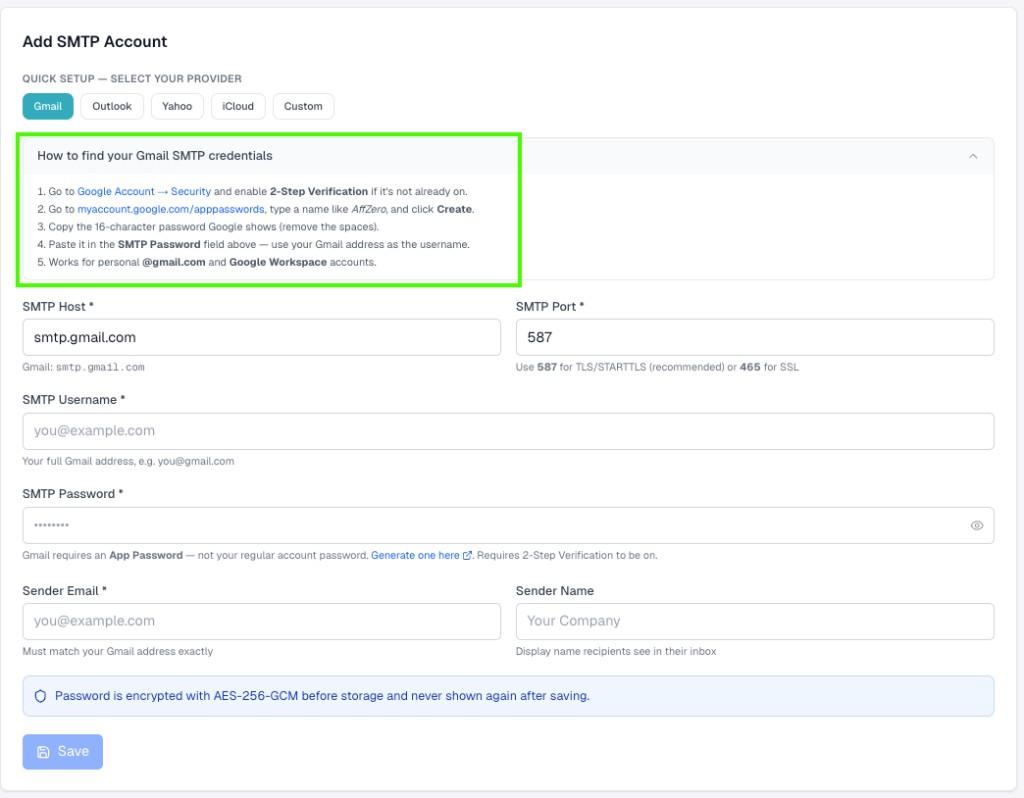This screenshot has width=1024, height=798.
Task: Choose the Yahoo provider option
Action: point(177,106)
